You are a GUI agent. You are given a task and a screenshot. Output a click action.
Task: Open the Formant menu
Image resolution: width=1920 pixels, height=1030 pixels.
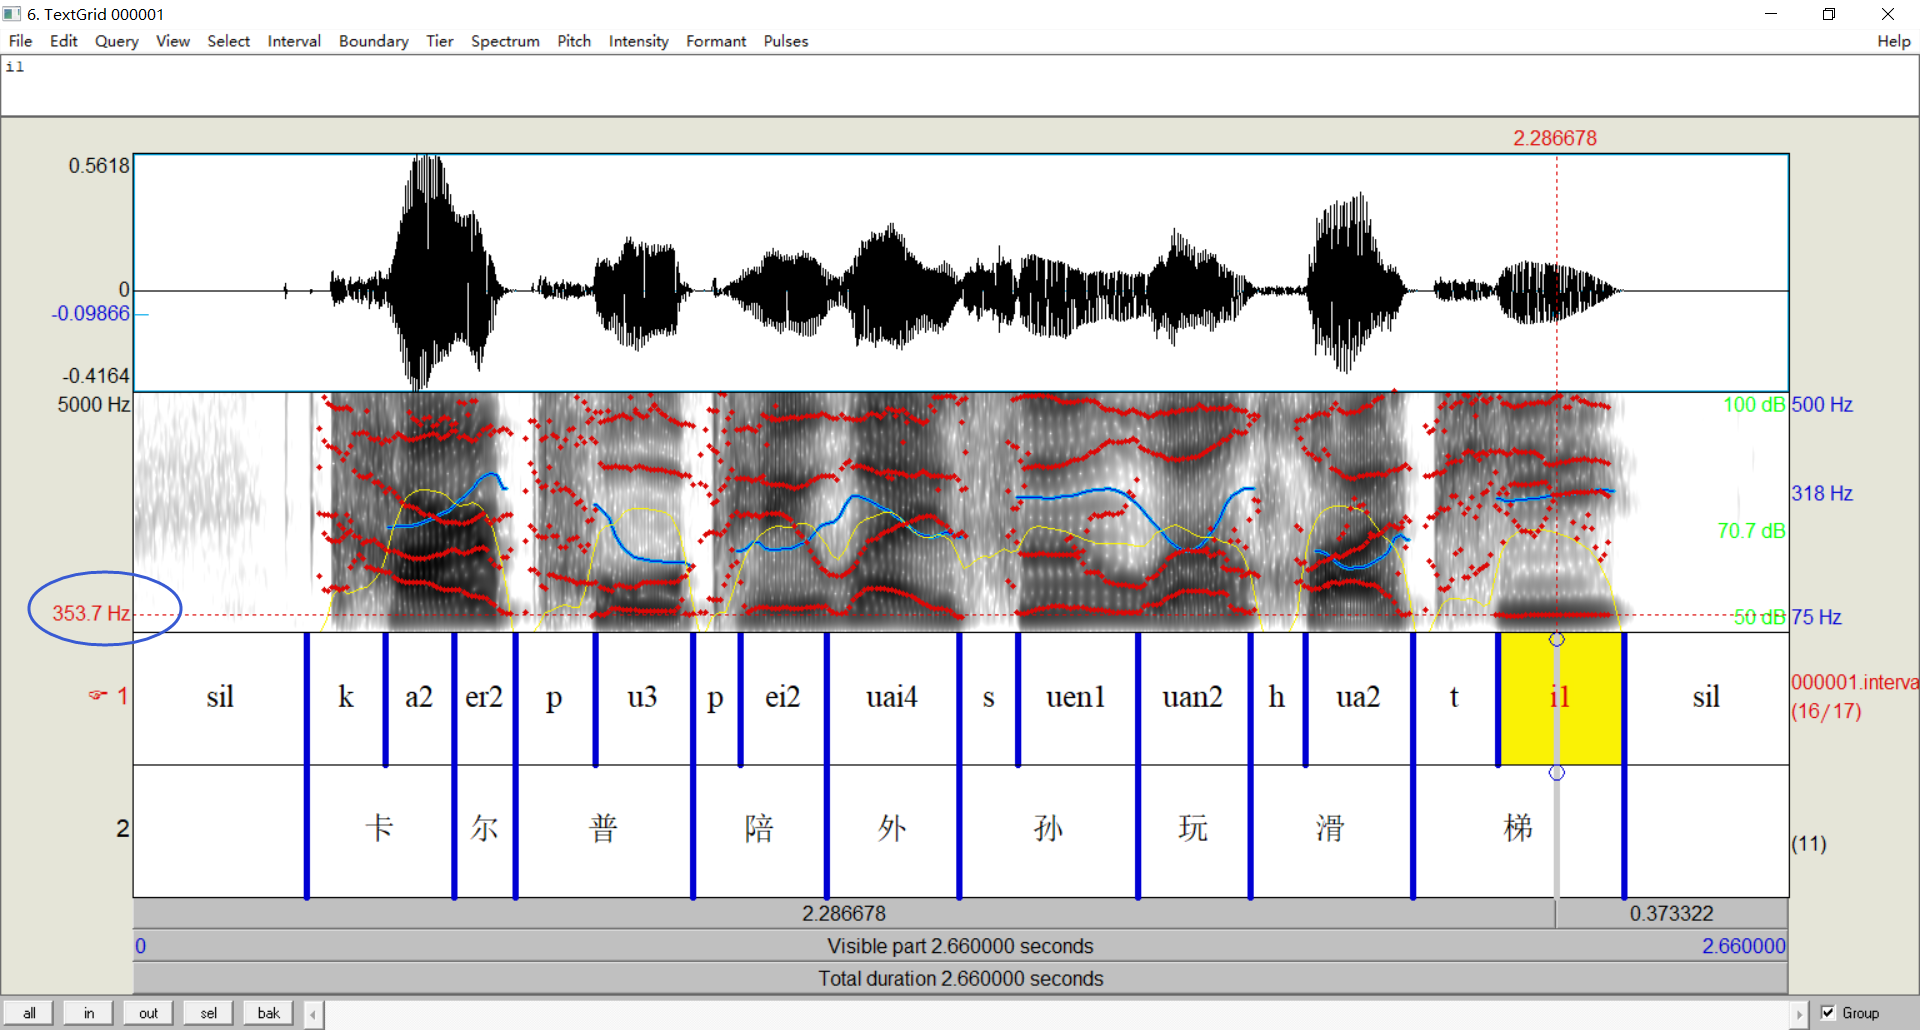(716, 41)
